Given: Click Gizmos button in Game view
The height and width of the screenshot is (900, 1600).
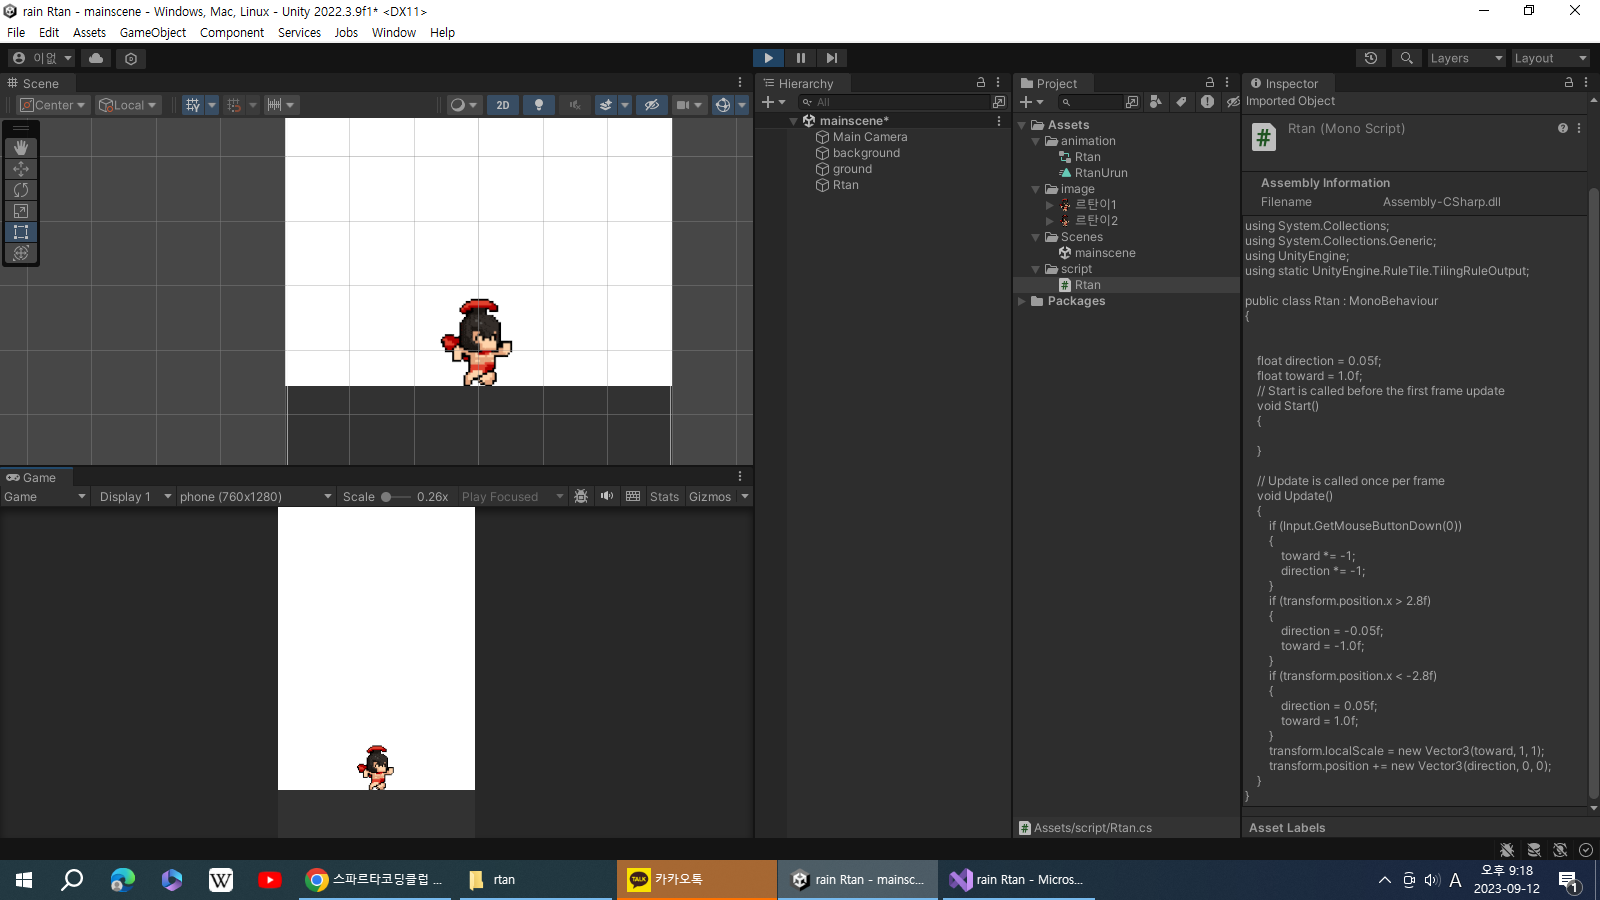Looking at the screenshot, I should click(710, 497).
